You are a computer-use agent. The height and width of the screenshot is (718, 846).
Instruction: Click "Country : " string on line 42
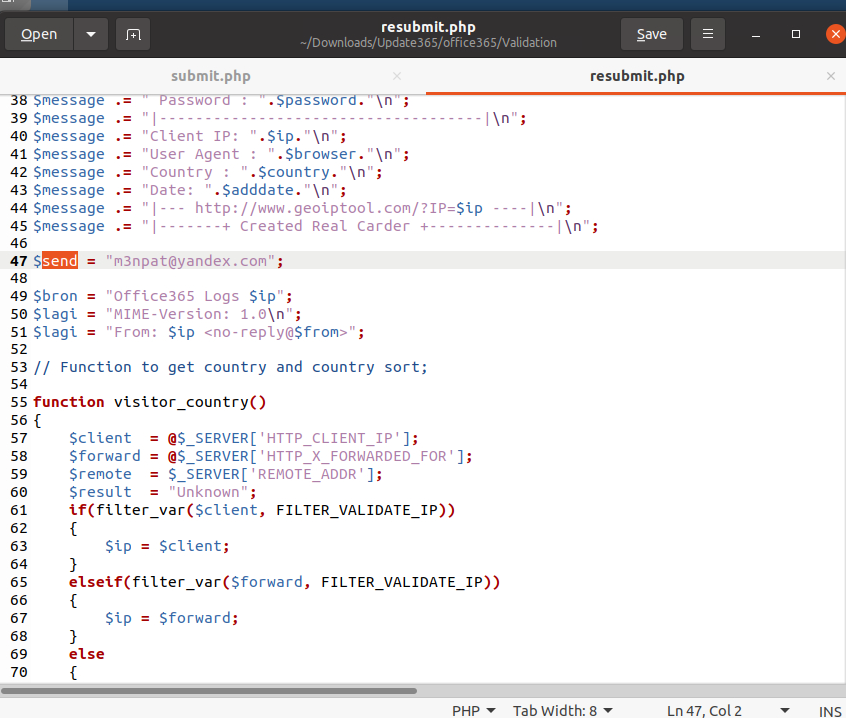[195, 172]
